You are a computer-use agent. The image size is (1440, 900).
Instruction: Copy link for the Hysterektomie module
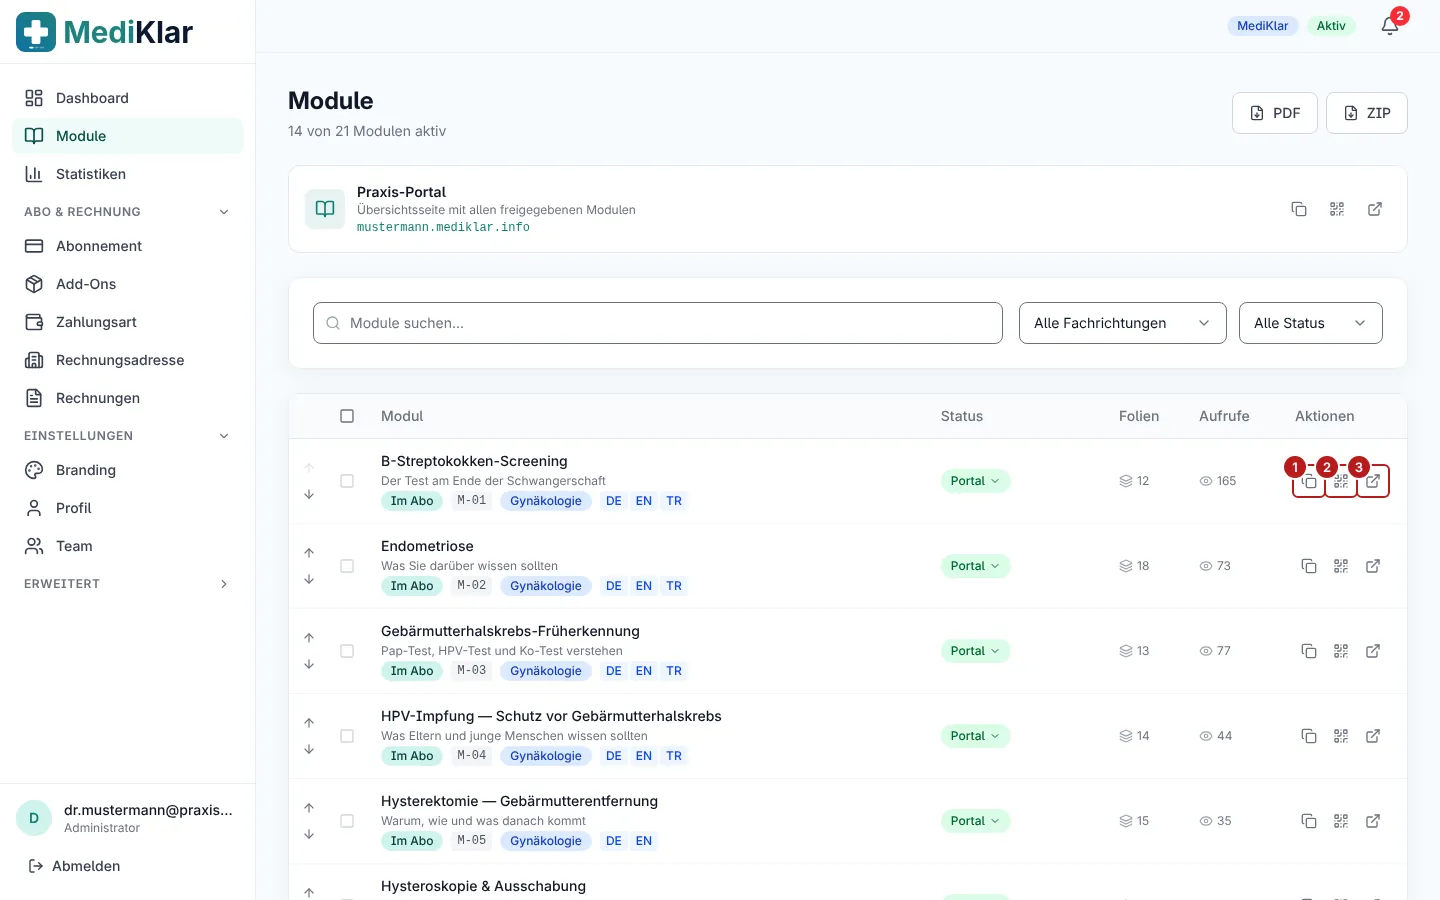(x=1309, y=821)
